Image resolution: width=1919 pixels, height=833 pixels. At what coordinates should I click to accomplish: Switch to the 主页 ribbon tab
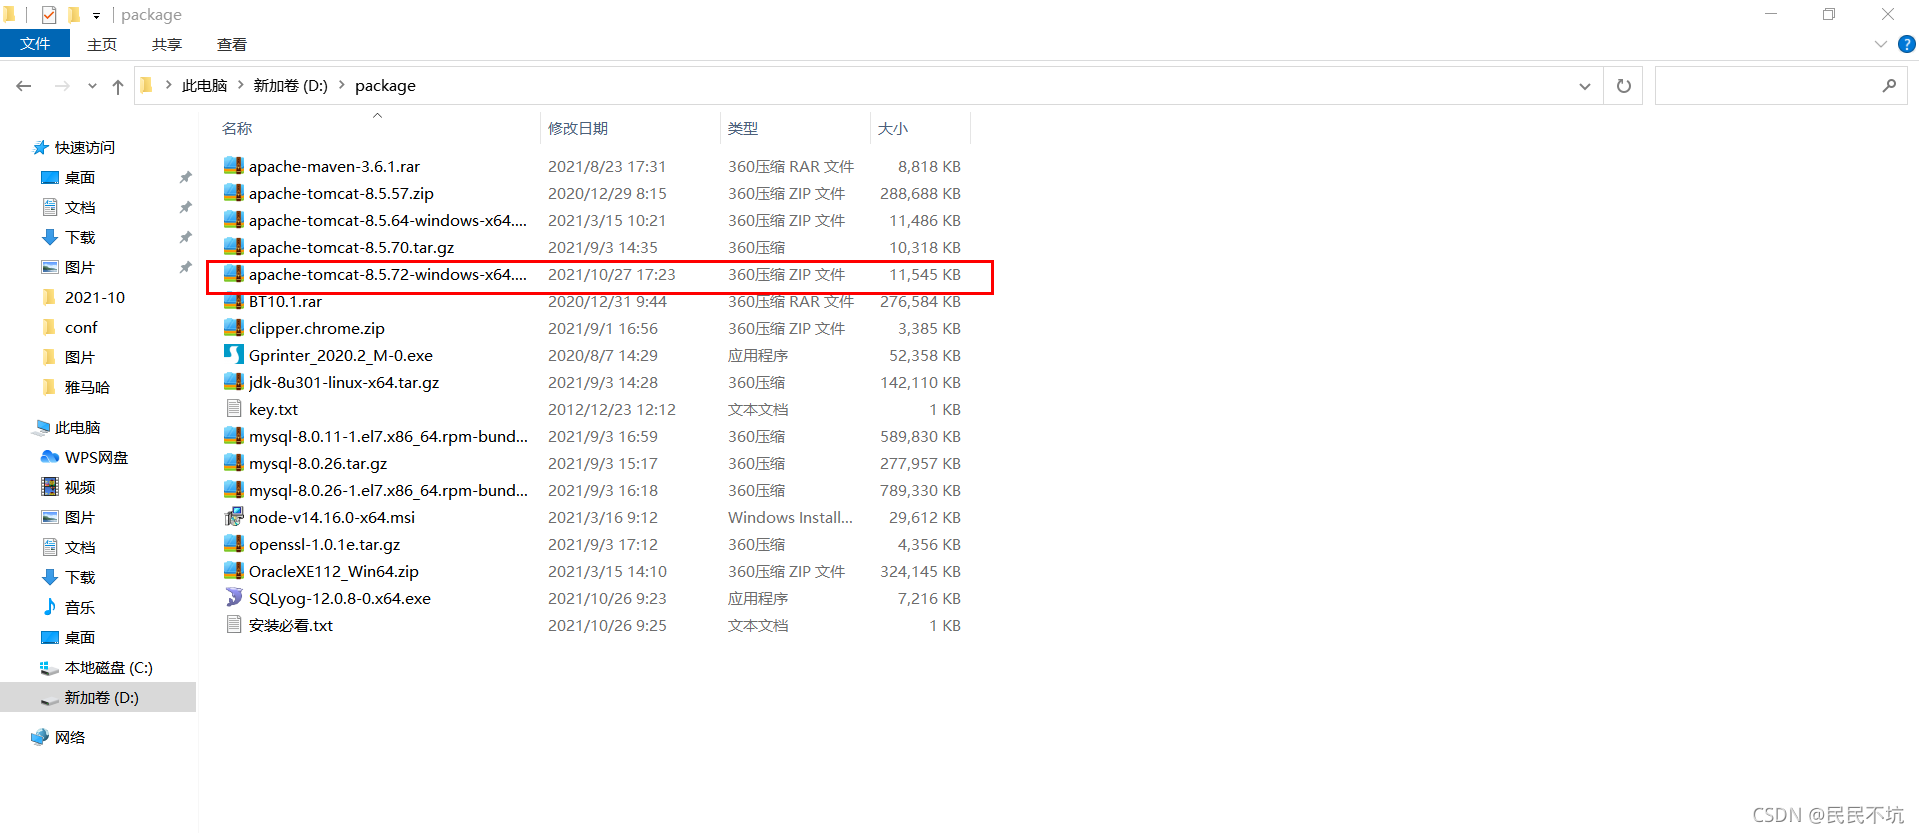102,44
